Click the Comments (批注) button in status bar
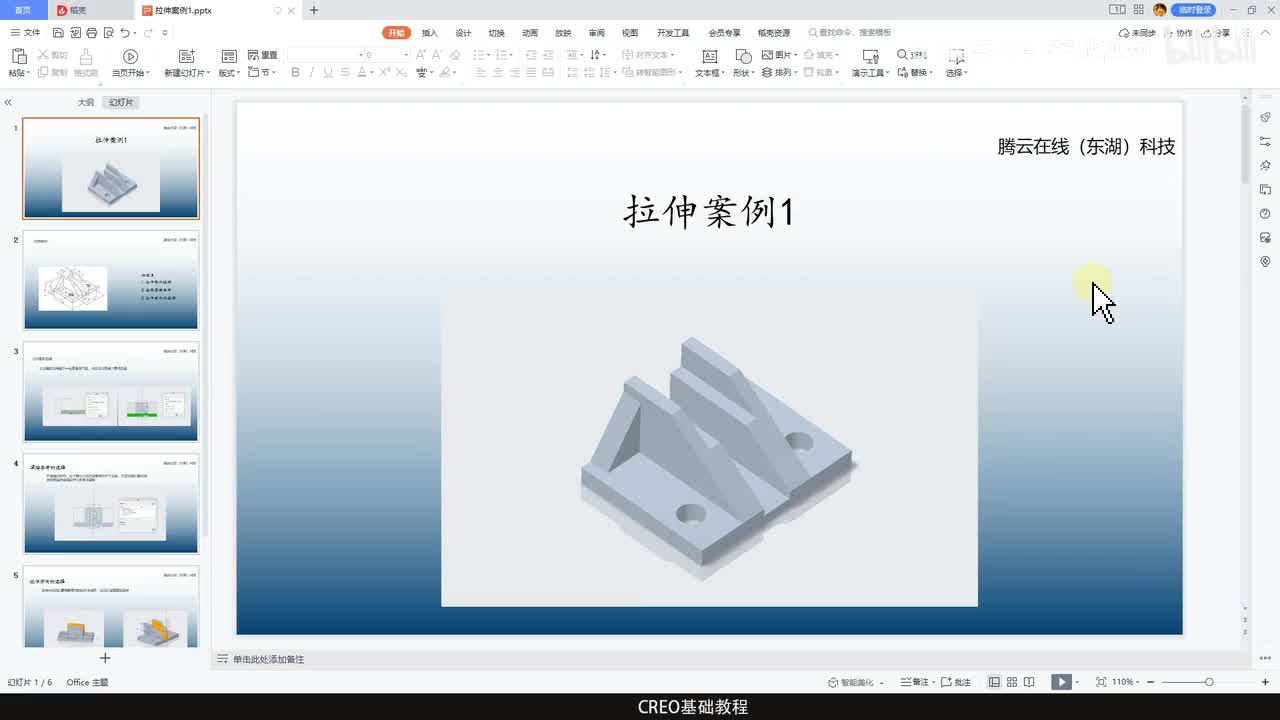This screenshot has width=1280, height=720. point(956,682)
